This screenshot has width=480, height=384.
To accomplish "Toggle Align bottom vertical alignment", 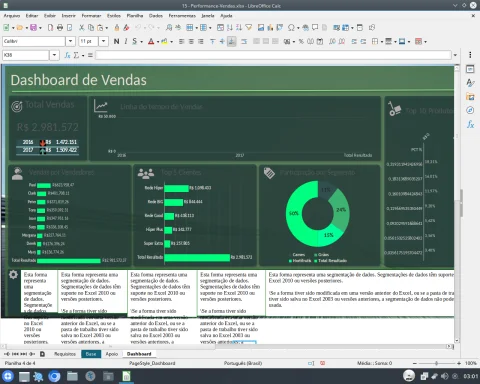I will pyautogui.click(x=231, y=41).
